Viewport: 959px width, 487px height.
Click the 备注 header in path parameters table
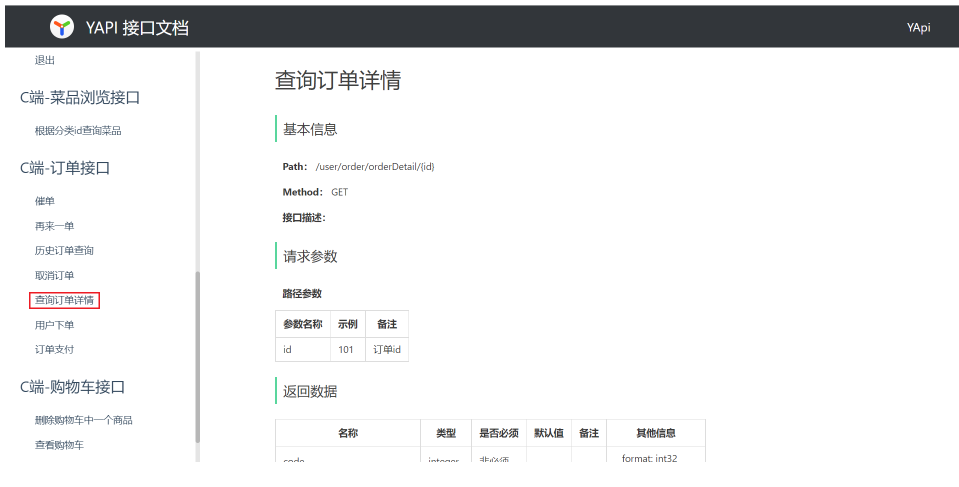[387, 324]
